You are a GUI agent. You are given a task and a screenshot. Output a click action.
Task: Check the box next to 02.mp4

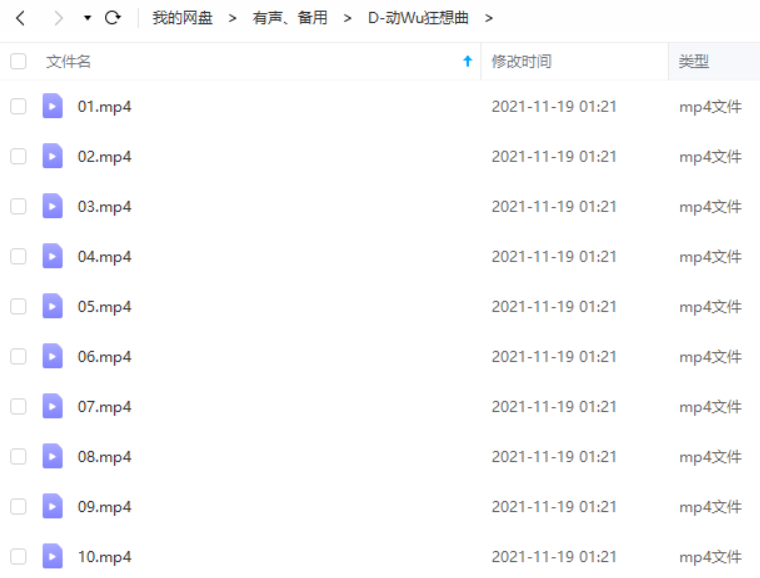[18, 156]
